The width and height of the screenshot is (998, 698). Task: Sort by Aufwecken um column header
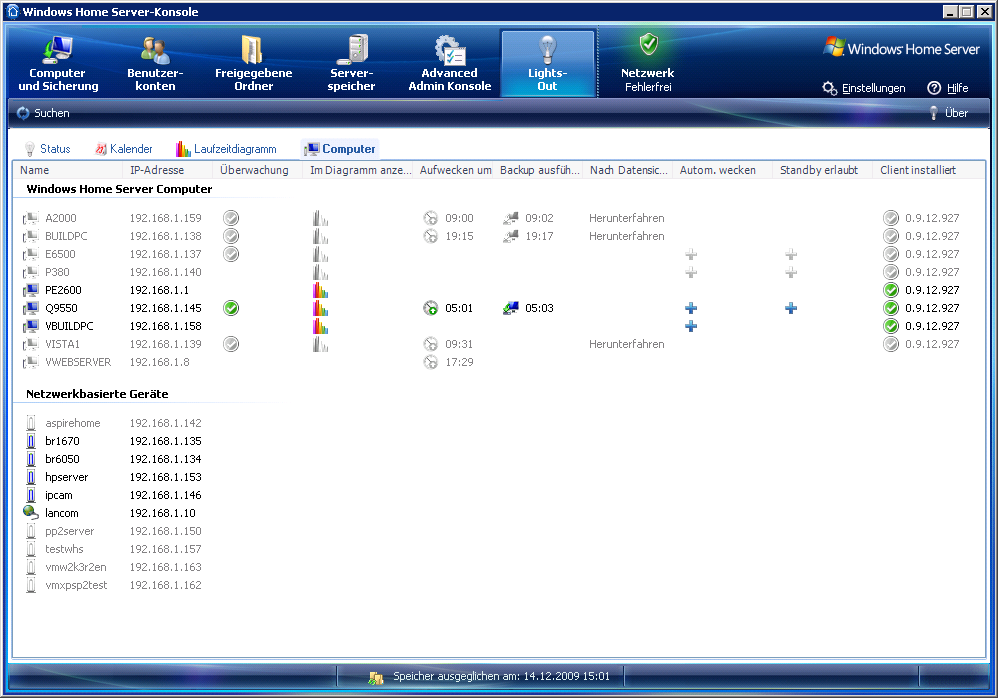point(454,170)
